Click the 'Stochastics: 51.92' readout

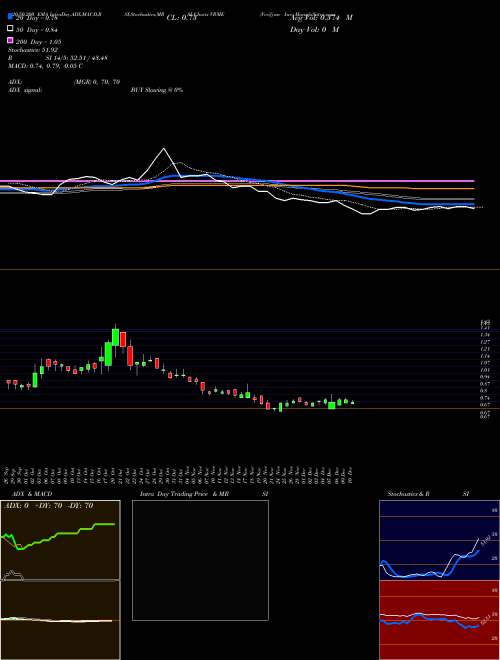pyautogui.click(x=32, y=50)
